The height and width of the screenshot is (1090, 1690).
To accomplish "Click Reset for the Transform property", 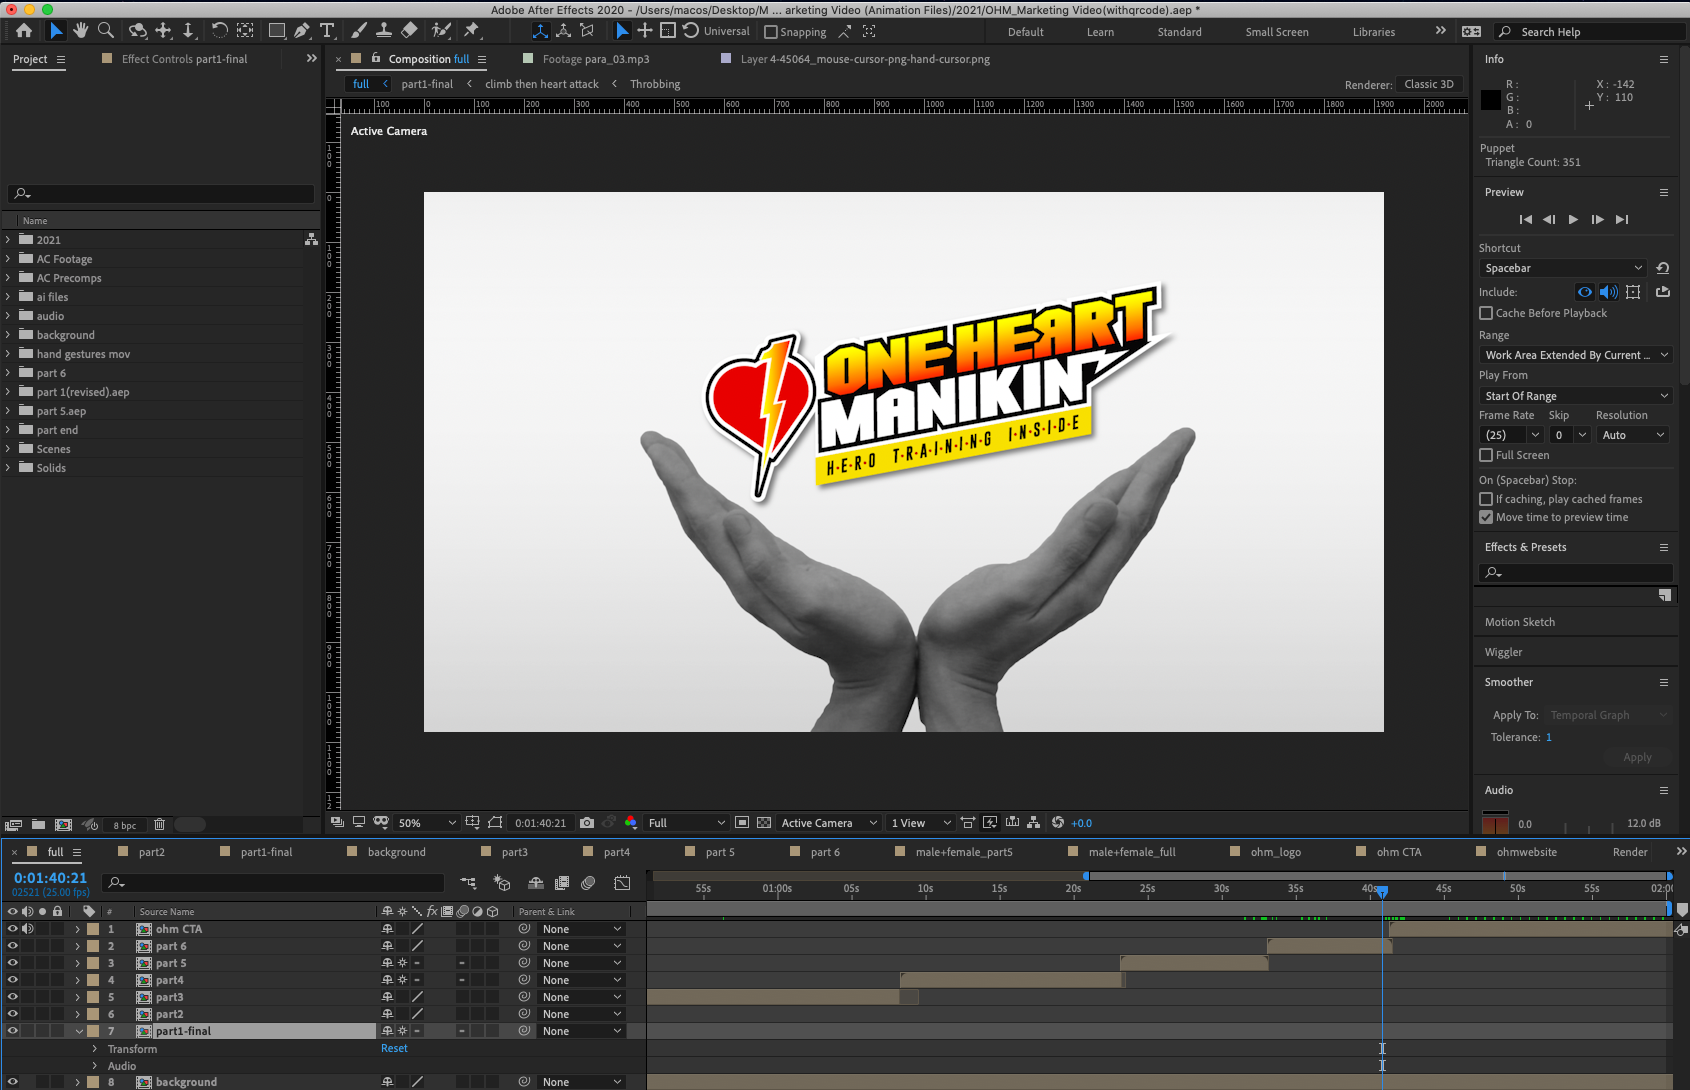I will (394, 1048).
